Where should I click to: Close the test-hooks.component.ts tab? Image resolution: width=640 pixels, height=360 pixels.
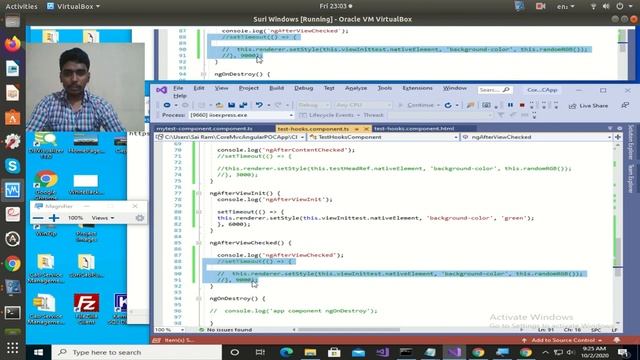[x=366, y=129]
